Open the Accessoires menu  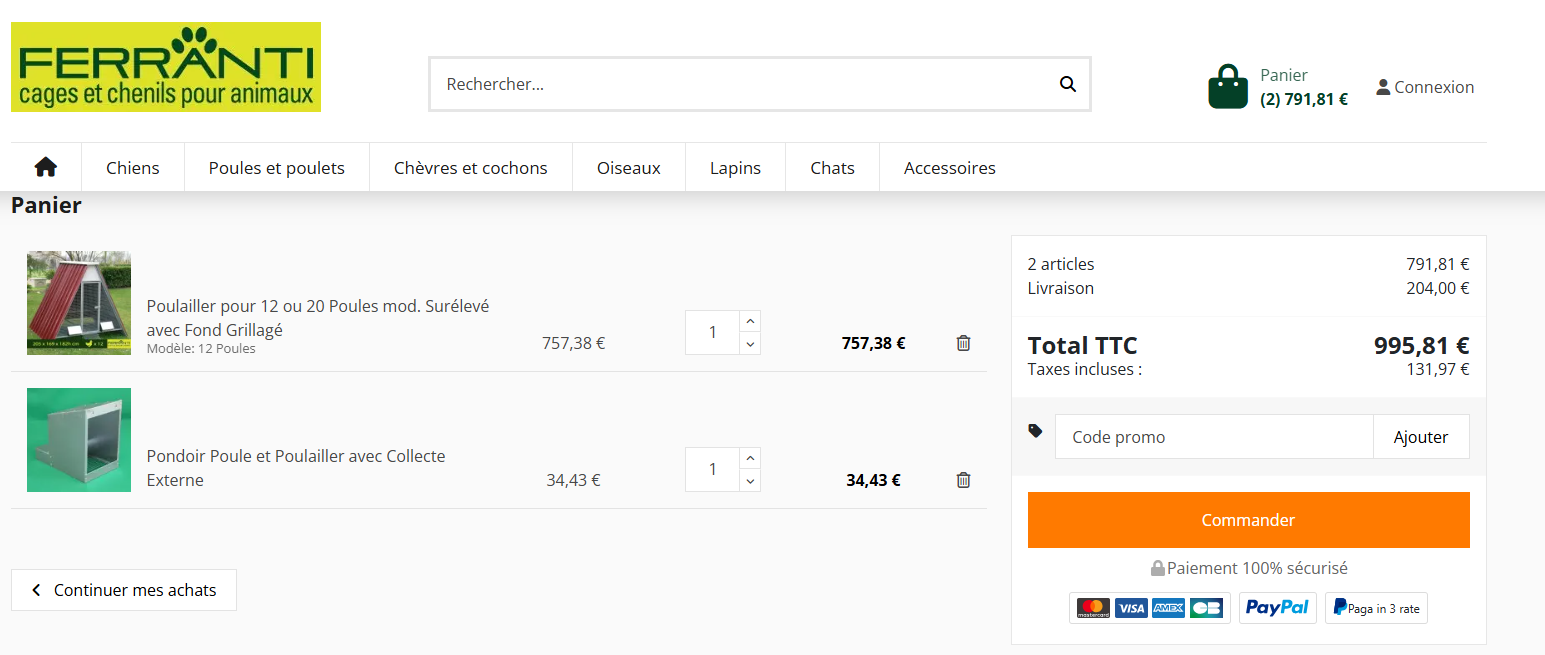[950, 167]
